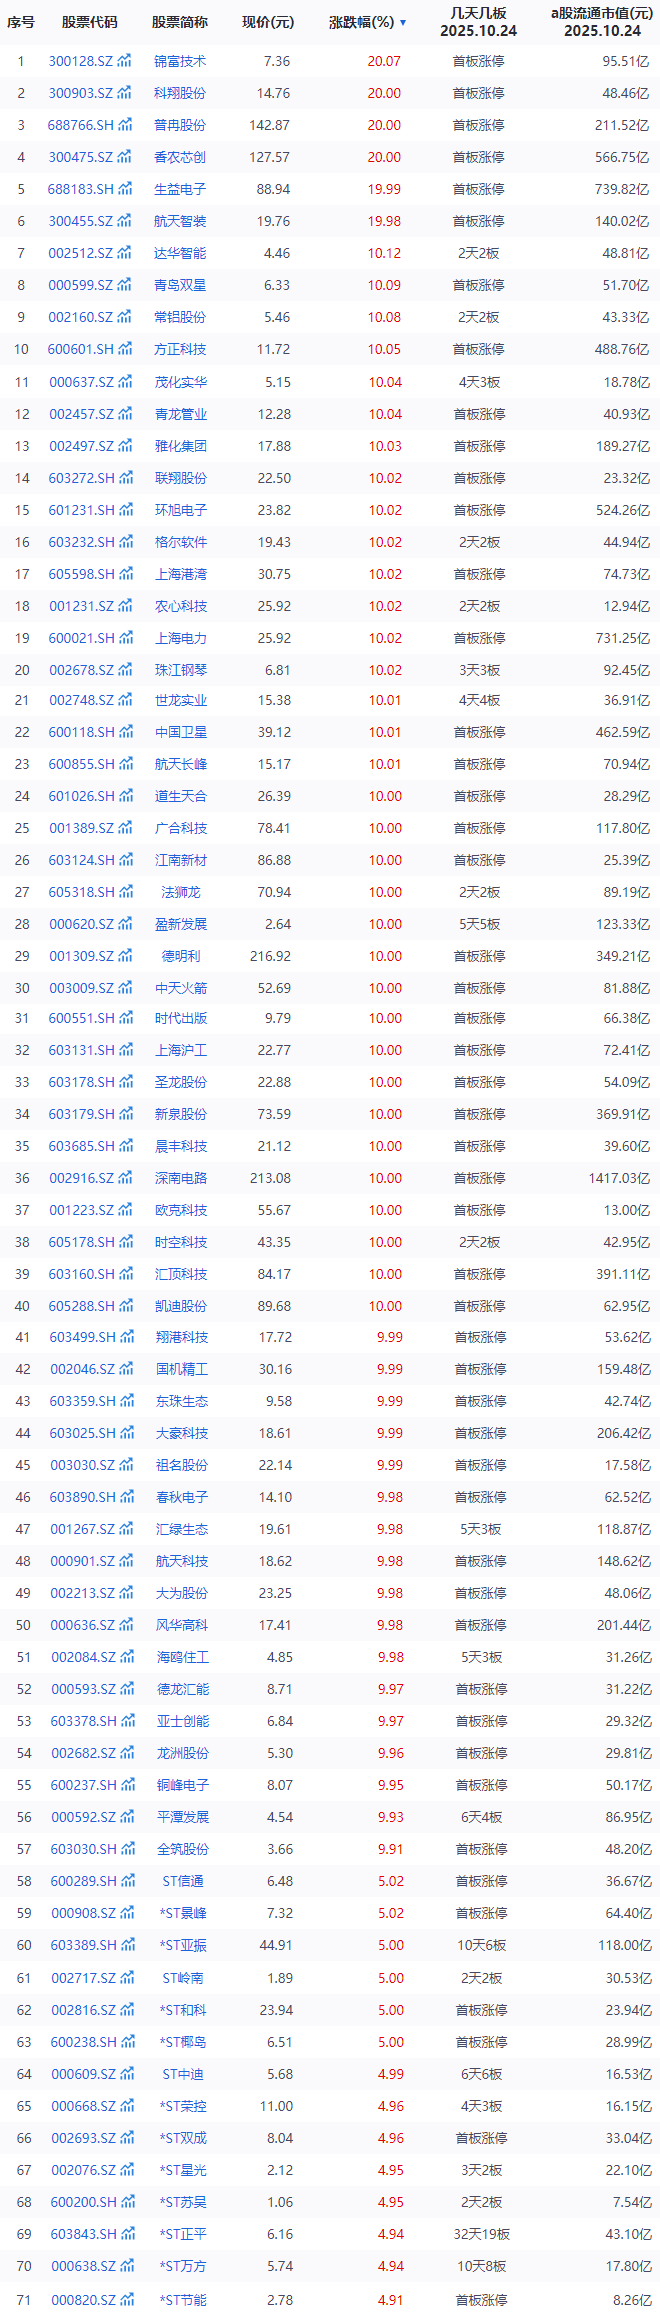Click stock name 深南电路

181,1178
